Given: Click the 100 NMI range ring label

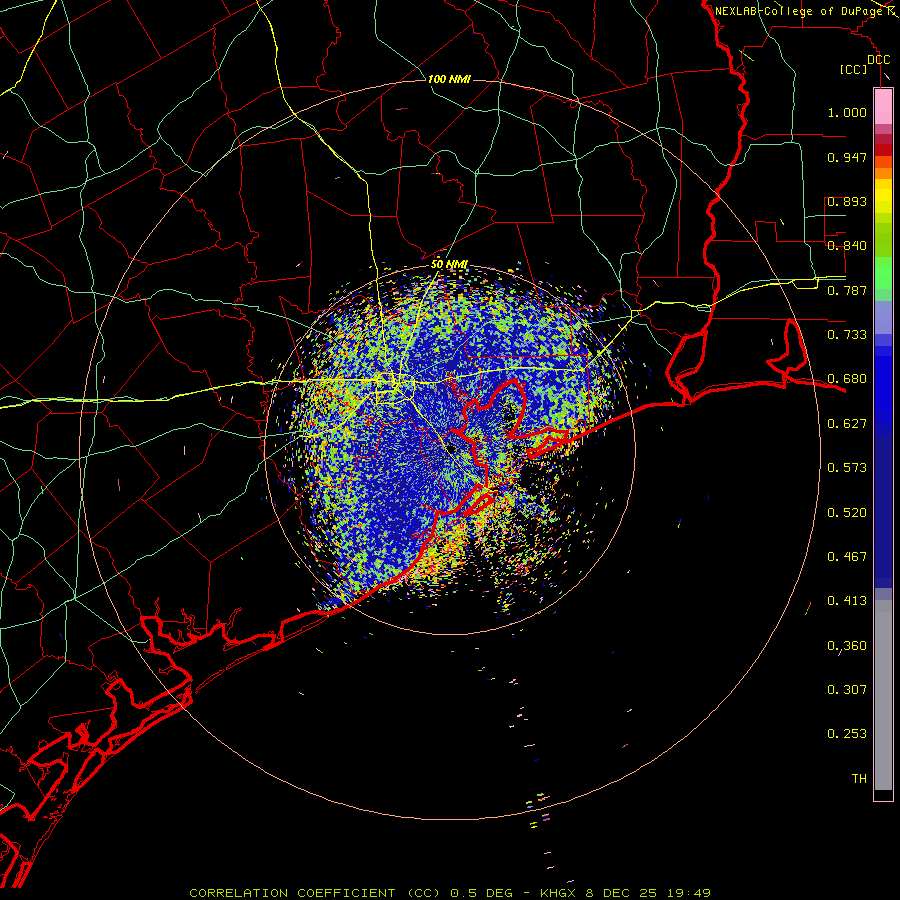Looking at the screenshot, I should [x=449, y=79].
